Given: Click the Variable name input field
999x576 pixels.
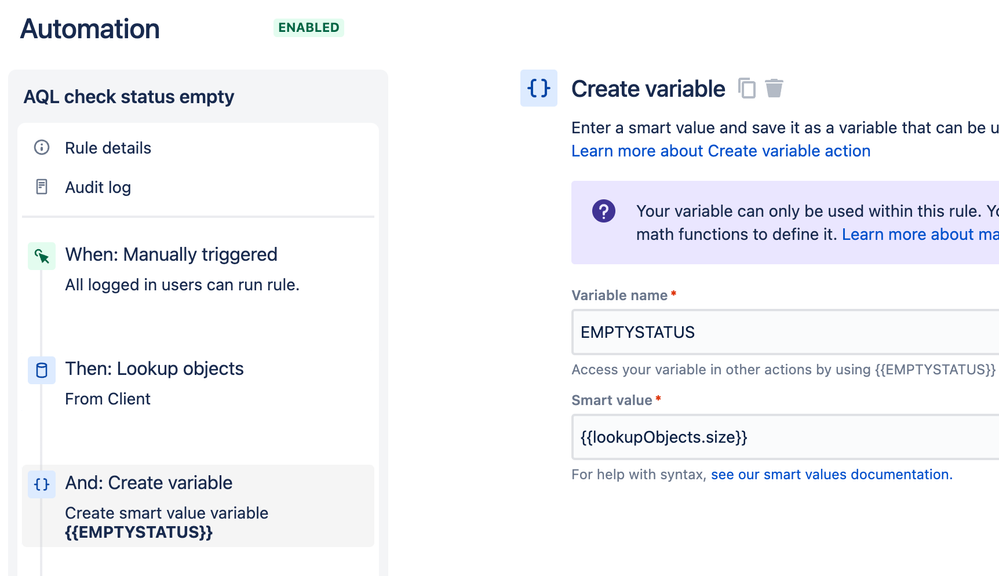Looking at the screenshot, I should tap(785, 332).
